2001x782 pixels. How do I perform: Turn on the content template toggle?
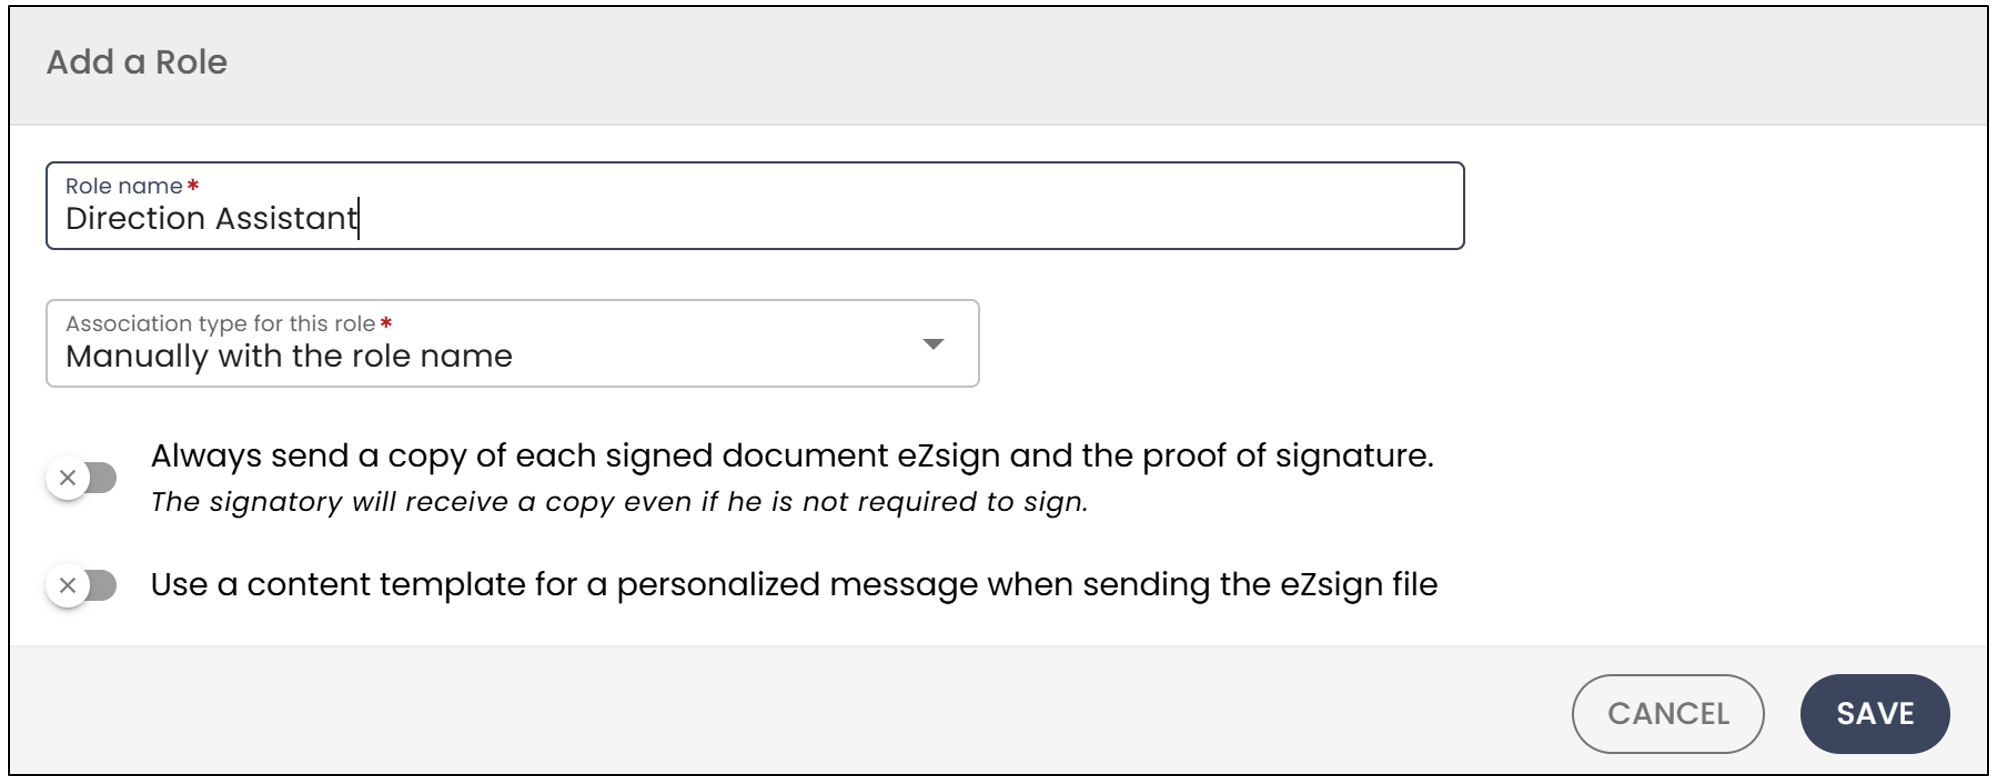82,585
